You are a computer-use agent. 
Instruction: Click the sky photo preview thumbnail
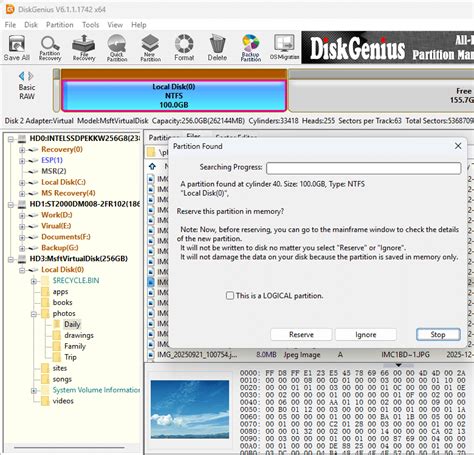(x=190, y=409)
